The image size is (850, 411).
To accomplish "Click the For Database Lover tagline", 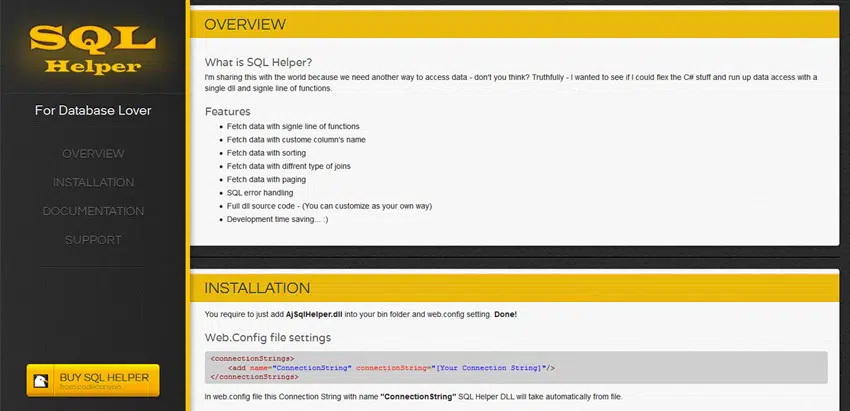I will tap(93, 110).
